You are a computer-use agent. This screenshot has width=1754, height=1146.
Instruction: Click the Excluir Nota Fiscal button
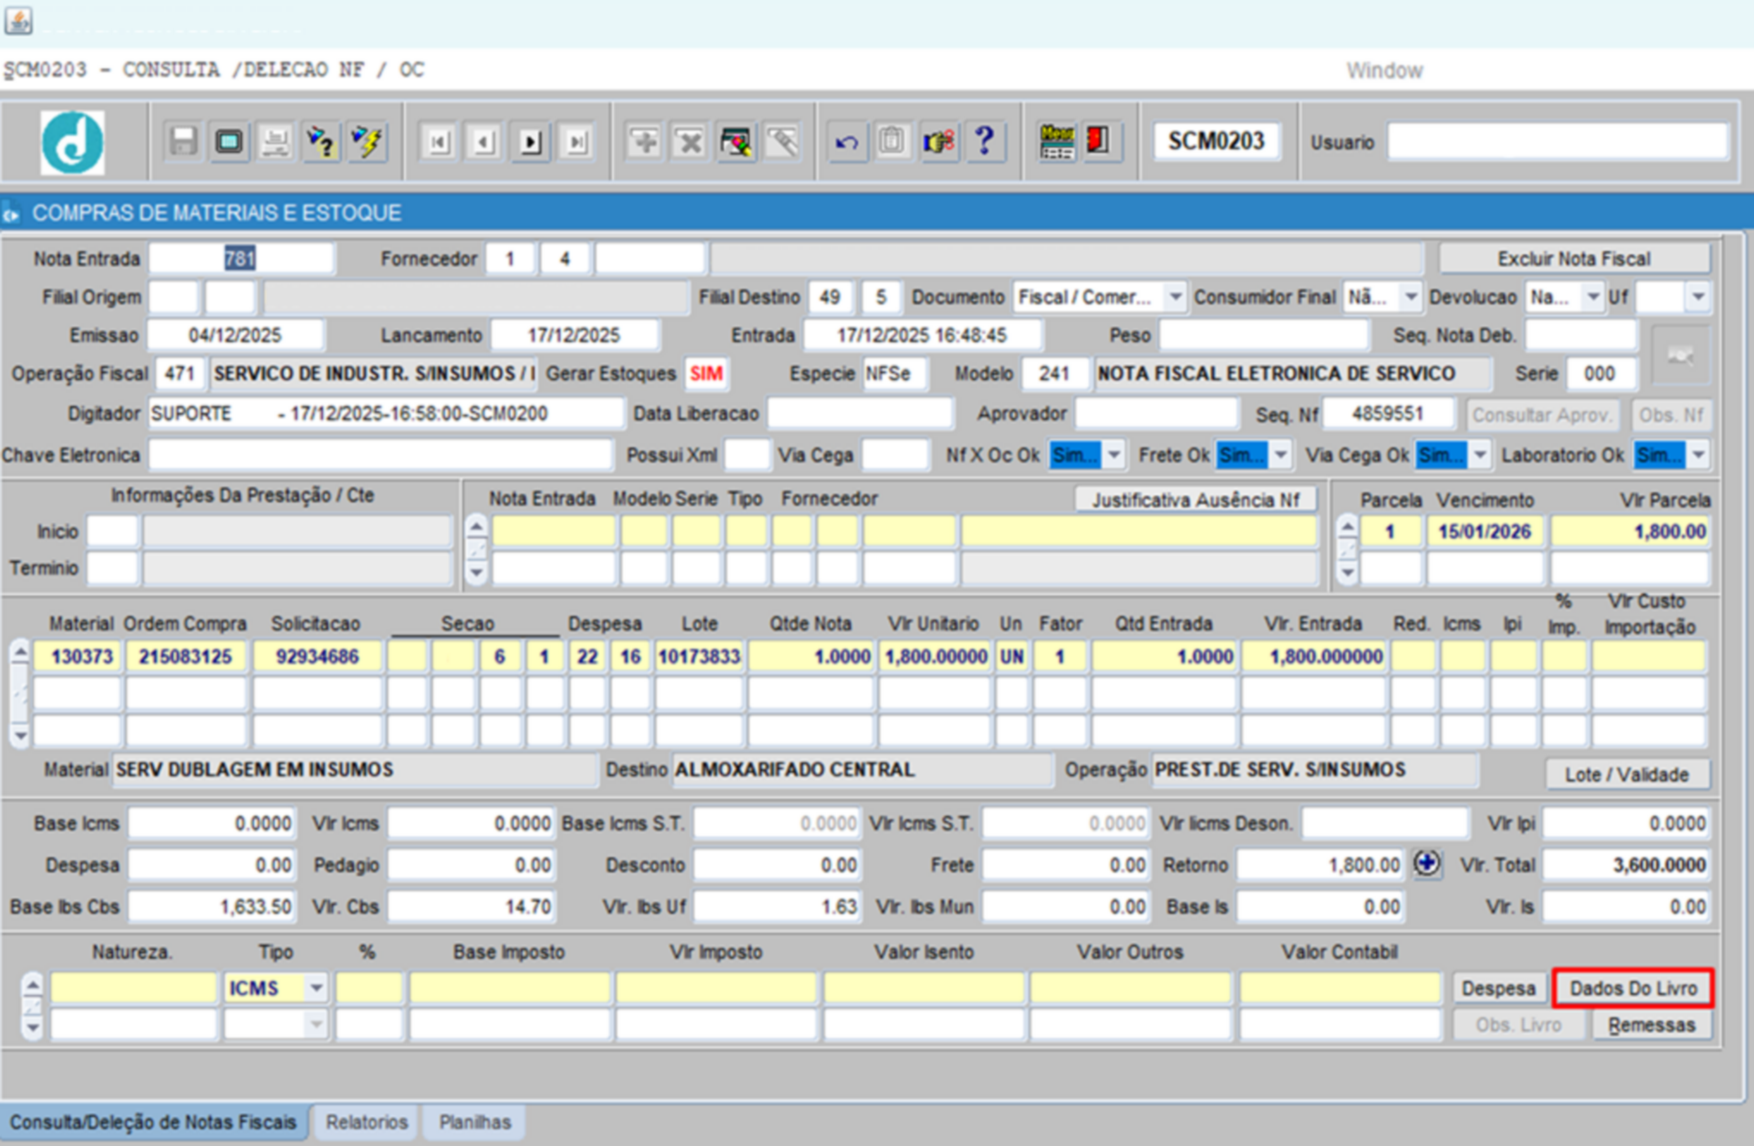(1573, 259)
